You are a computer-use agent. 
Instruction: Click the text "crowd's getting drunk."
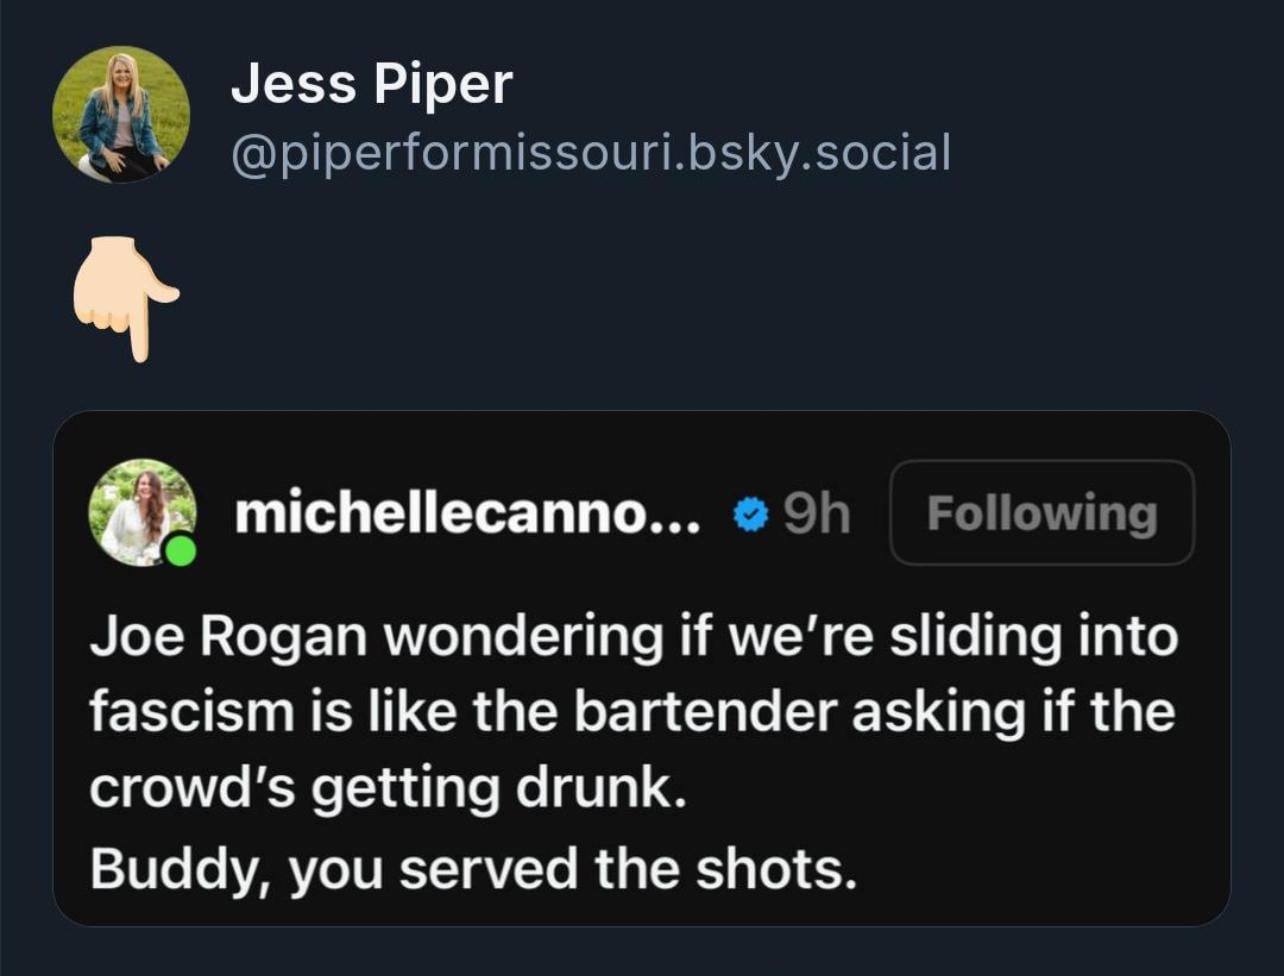click(x=387, y=792)
